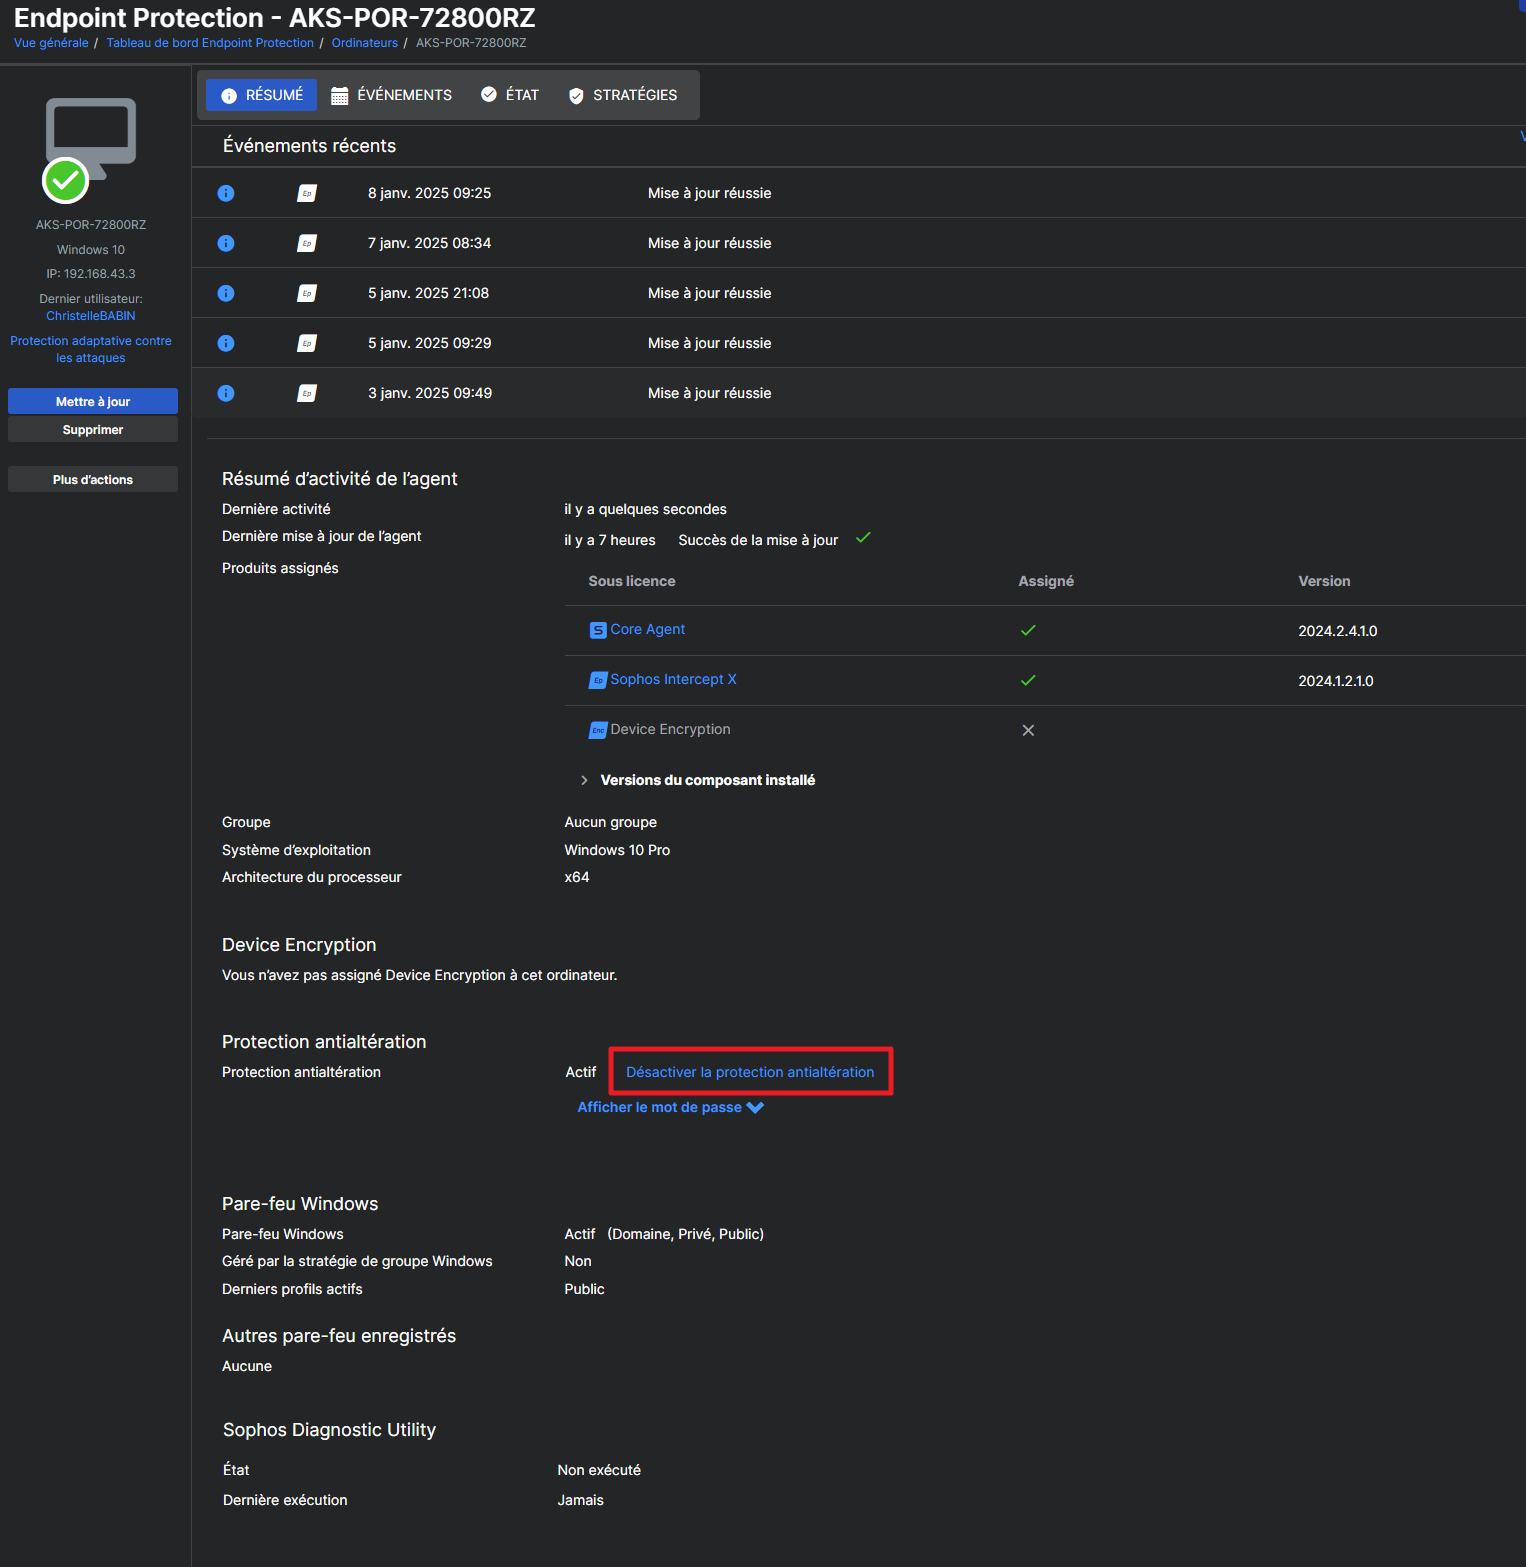
Task: Click the Sous licence column header
Action: click(632, 581)
